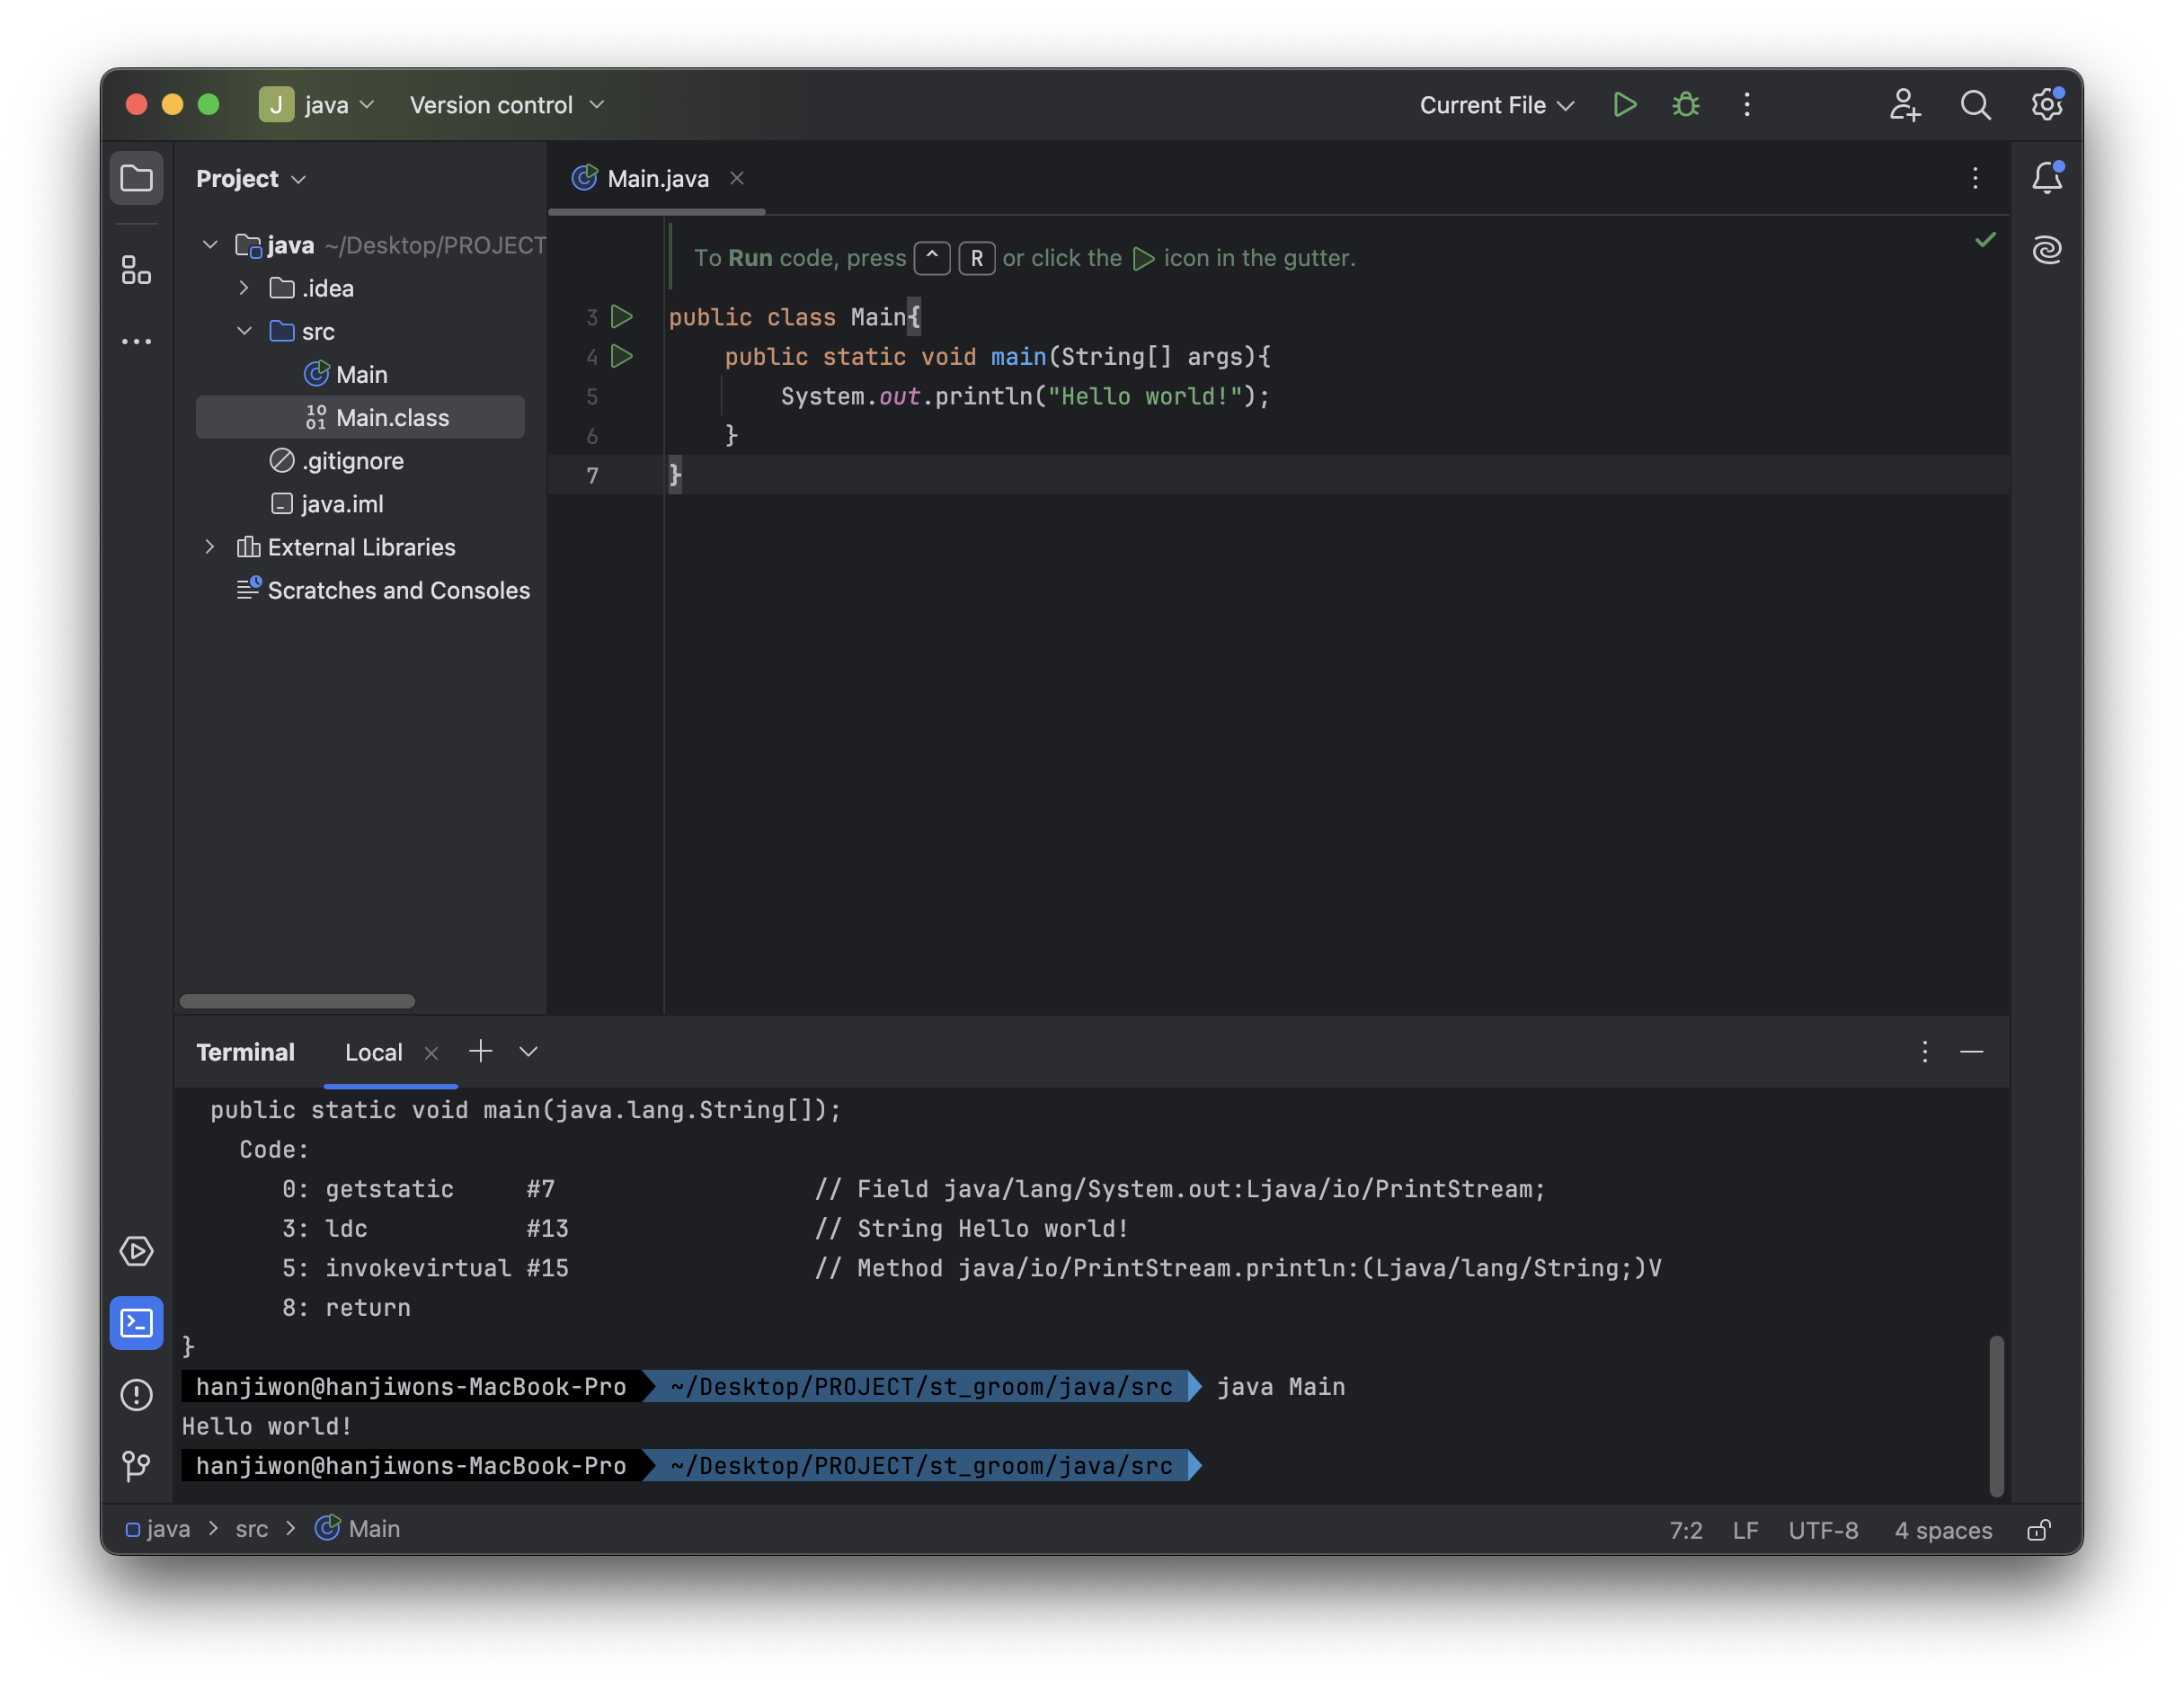
Task: Toggle the Project tool window folder button
Action: pyautogui.click(x=136, y=178)
